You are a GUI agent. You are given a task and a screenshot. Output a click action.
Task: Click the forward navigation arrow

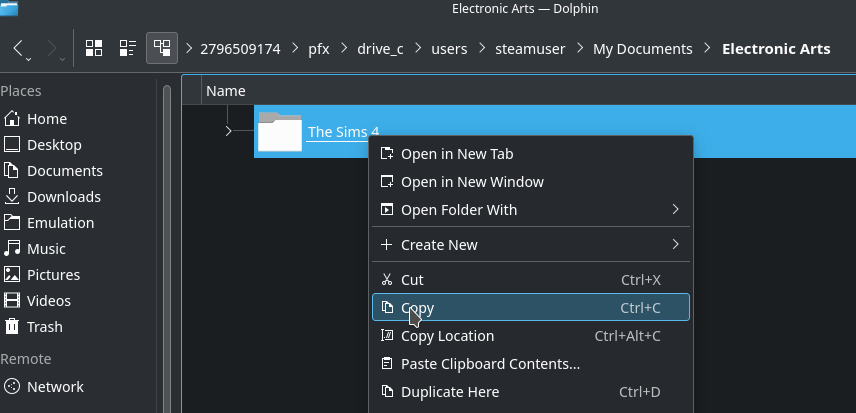(53, 48)
